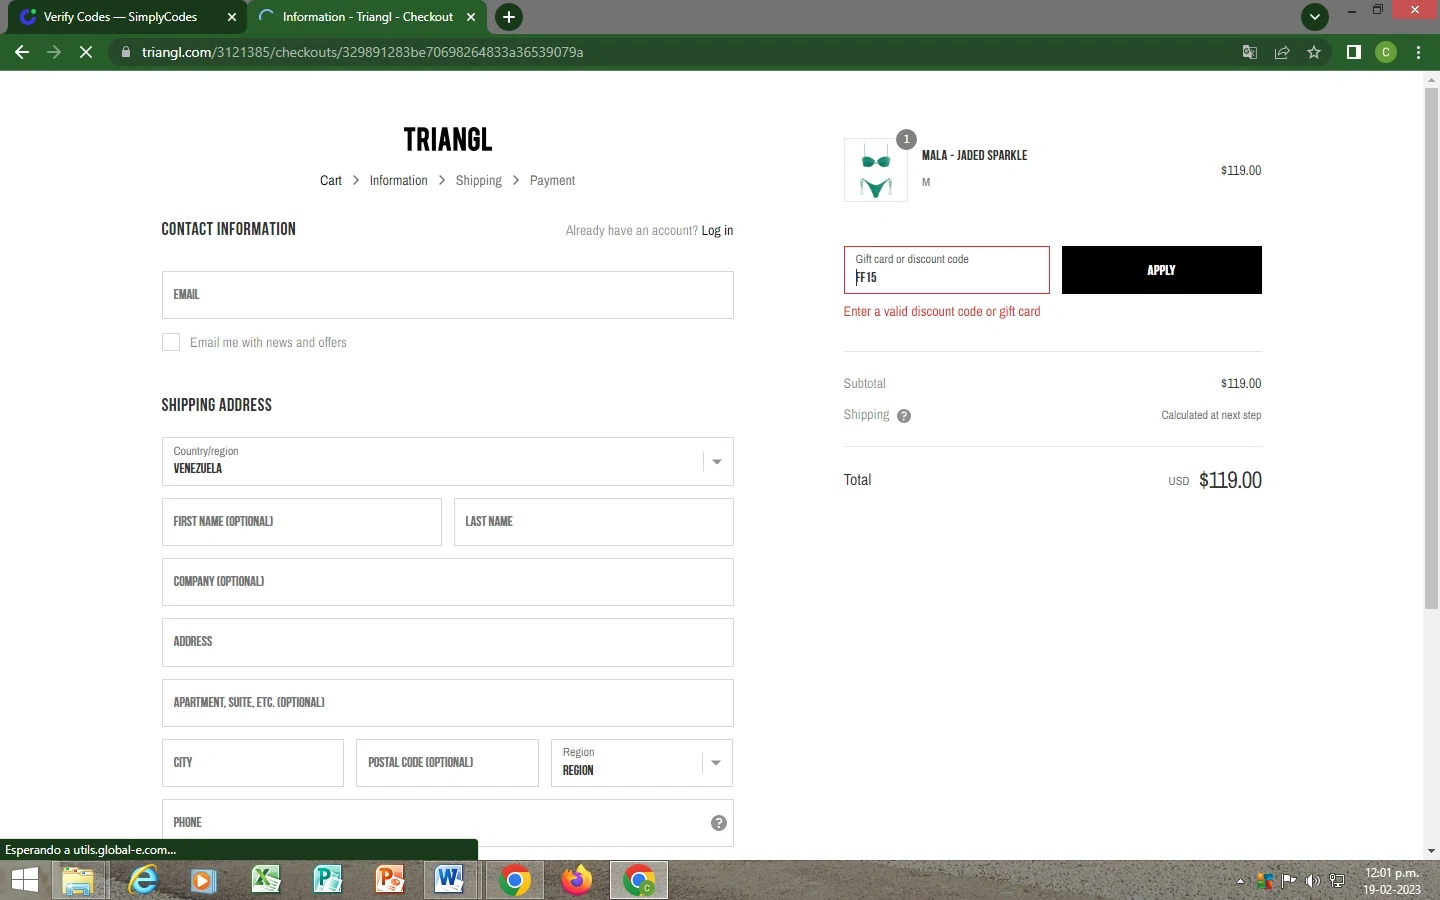This screenshot has height=900, width=1440.
Task: Open Excel from the taskbar
Action: coord(266,880)
